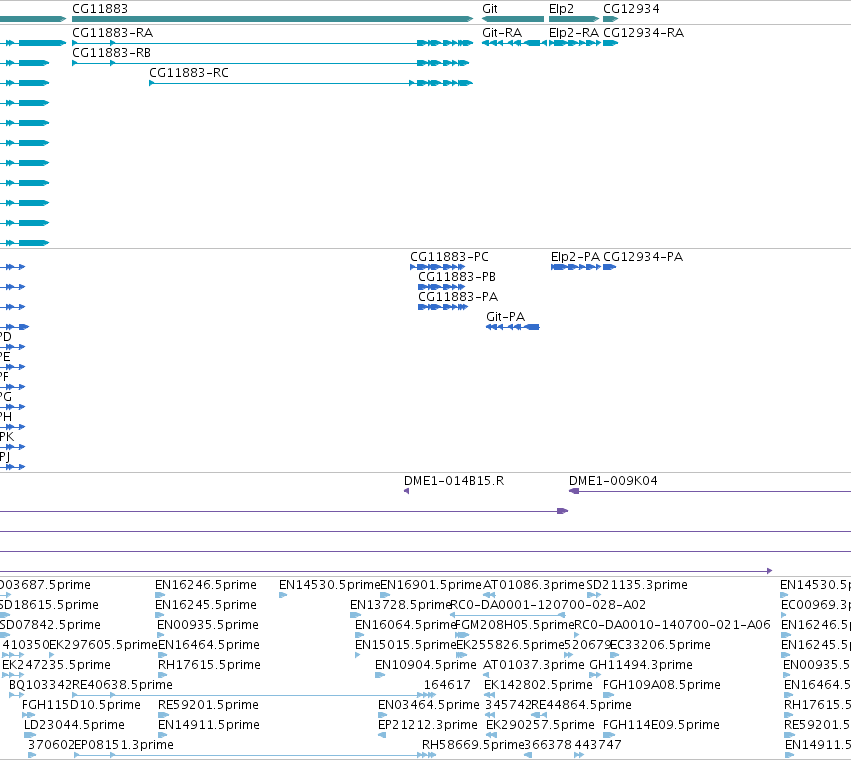Open the CG11883-RC transcript label
The width and height of the screenshot is (851, 760).
tap(189, 73)
